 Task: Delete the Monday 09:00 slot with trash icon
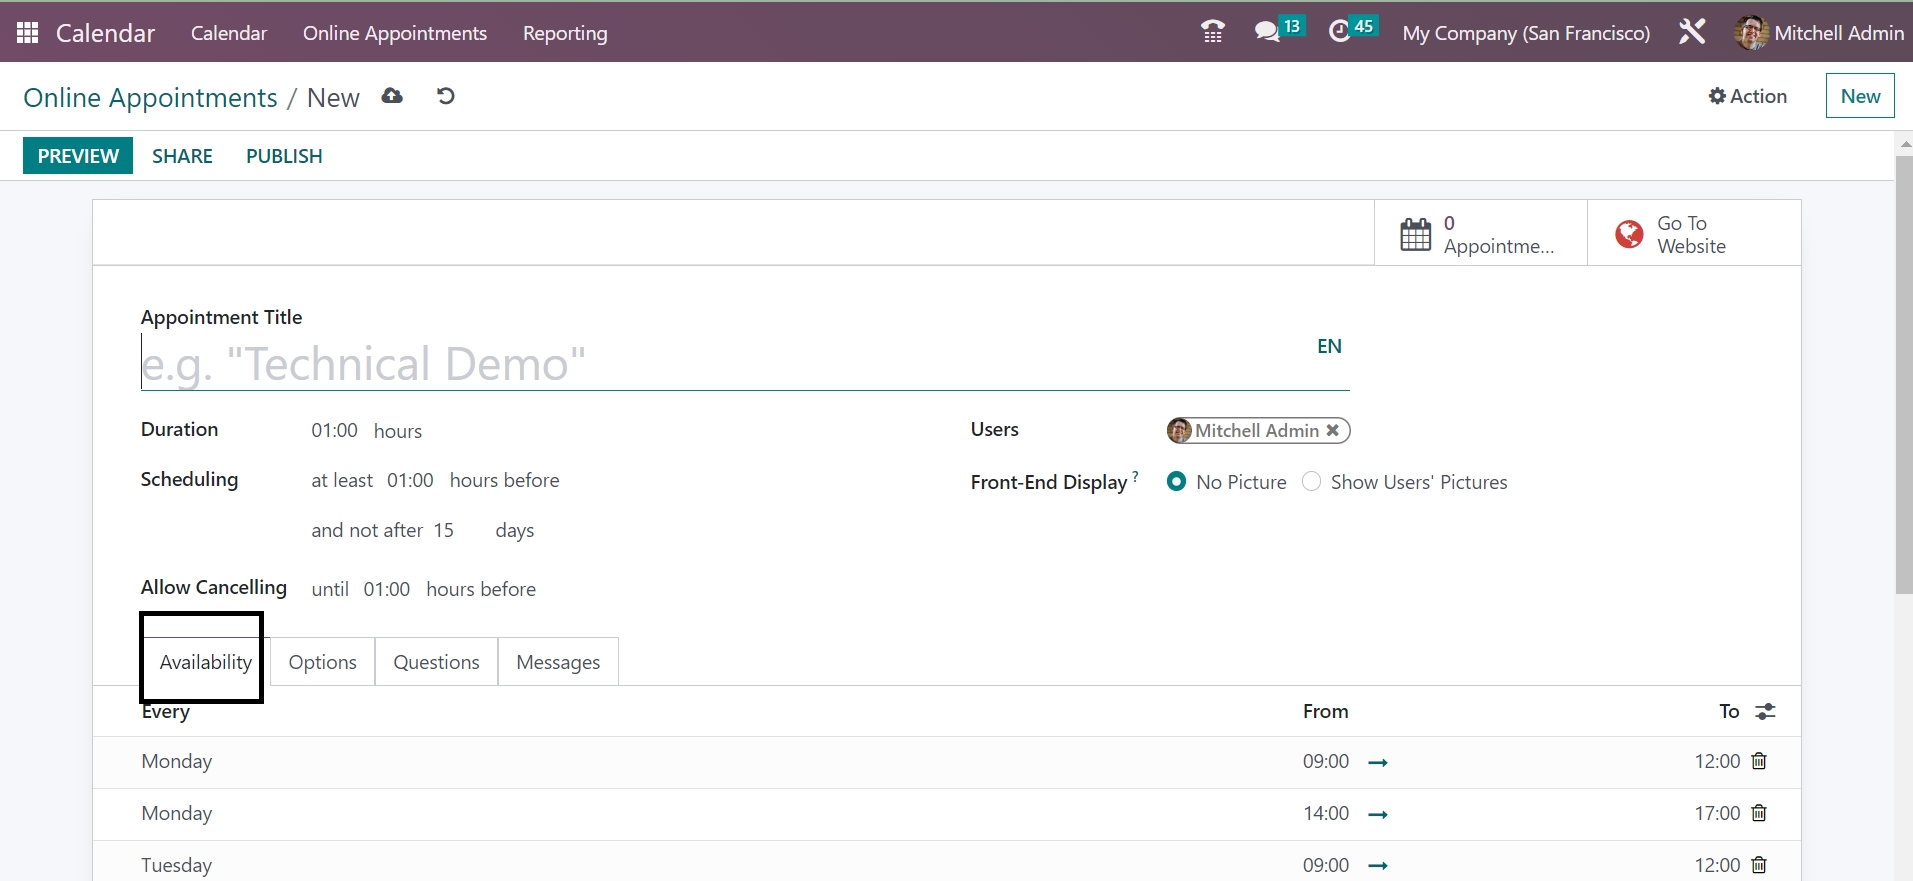click(1759, 761)
